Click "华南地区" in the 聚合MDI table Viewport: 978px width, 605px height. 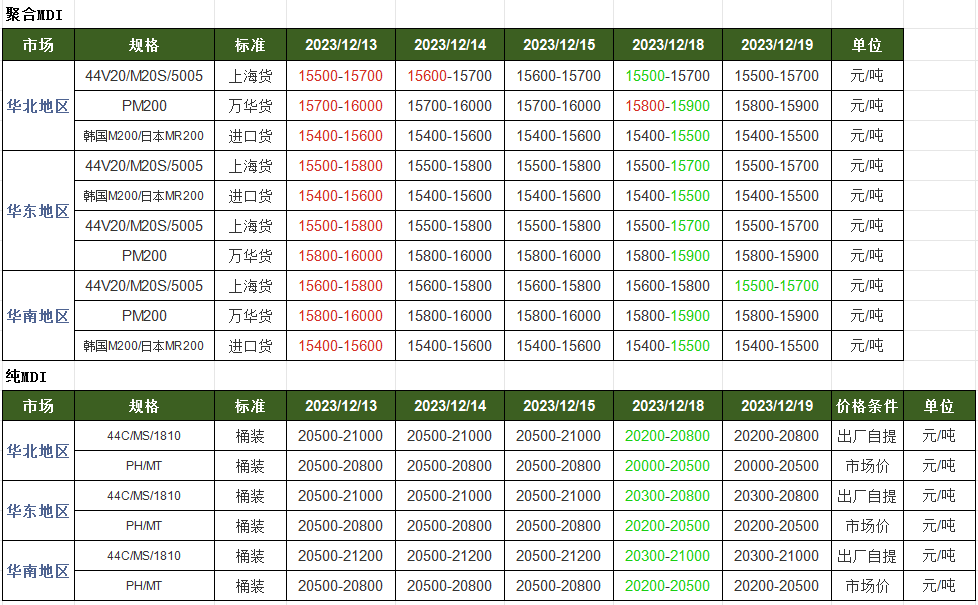[x=38, y=316]
